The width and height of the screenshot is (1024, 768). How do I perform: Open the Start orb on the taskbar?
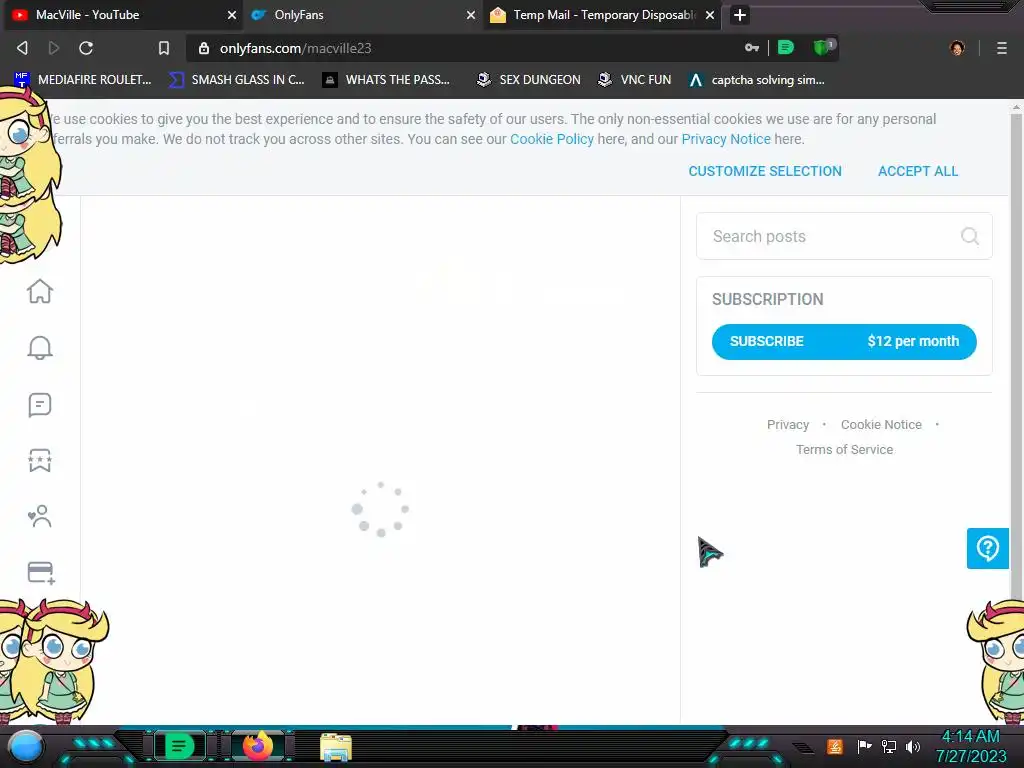click(26, 746)
